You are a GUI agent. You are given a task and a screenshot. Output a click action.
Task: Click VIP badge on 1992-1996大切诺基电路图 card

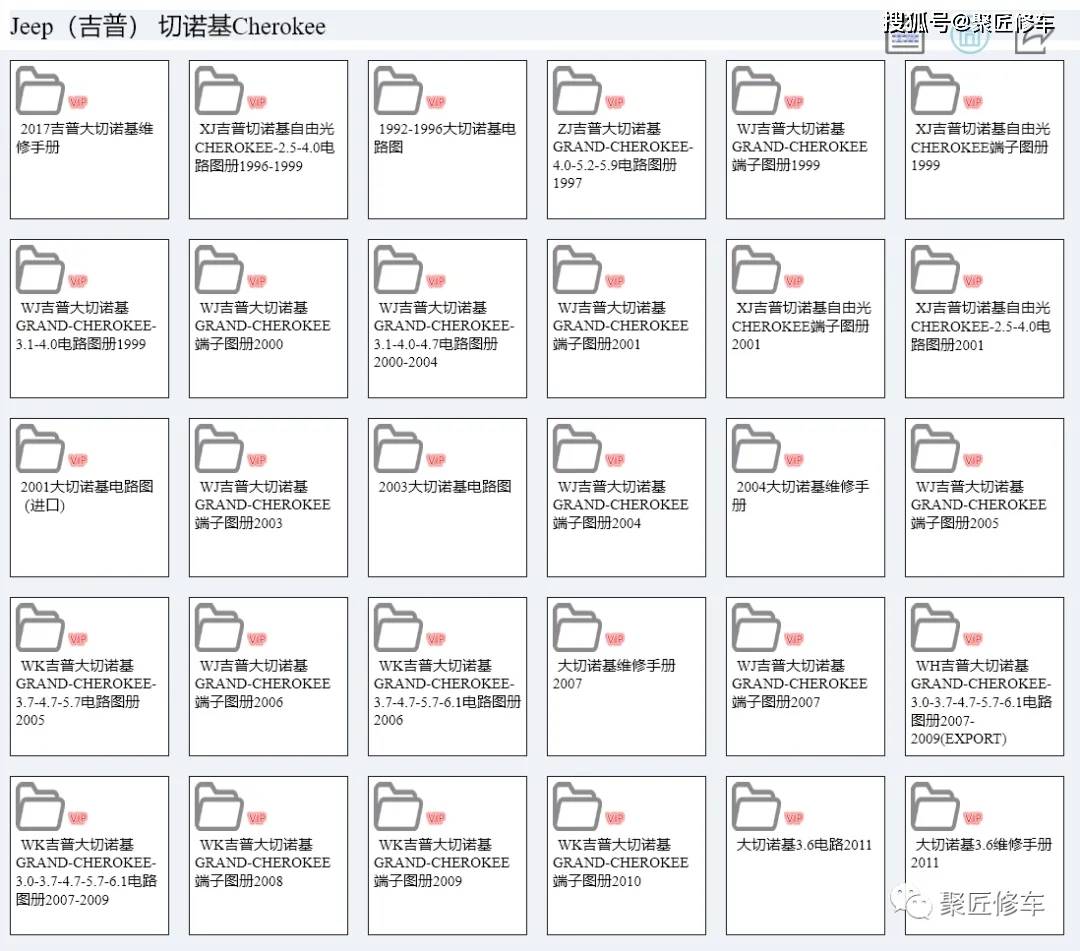[436, 102]
